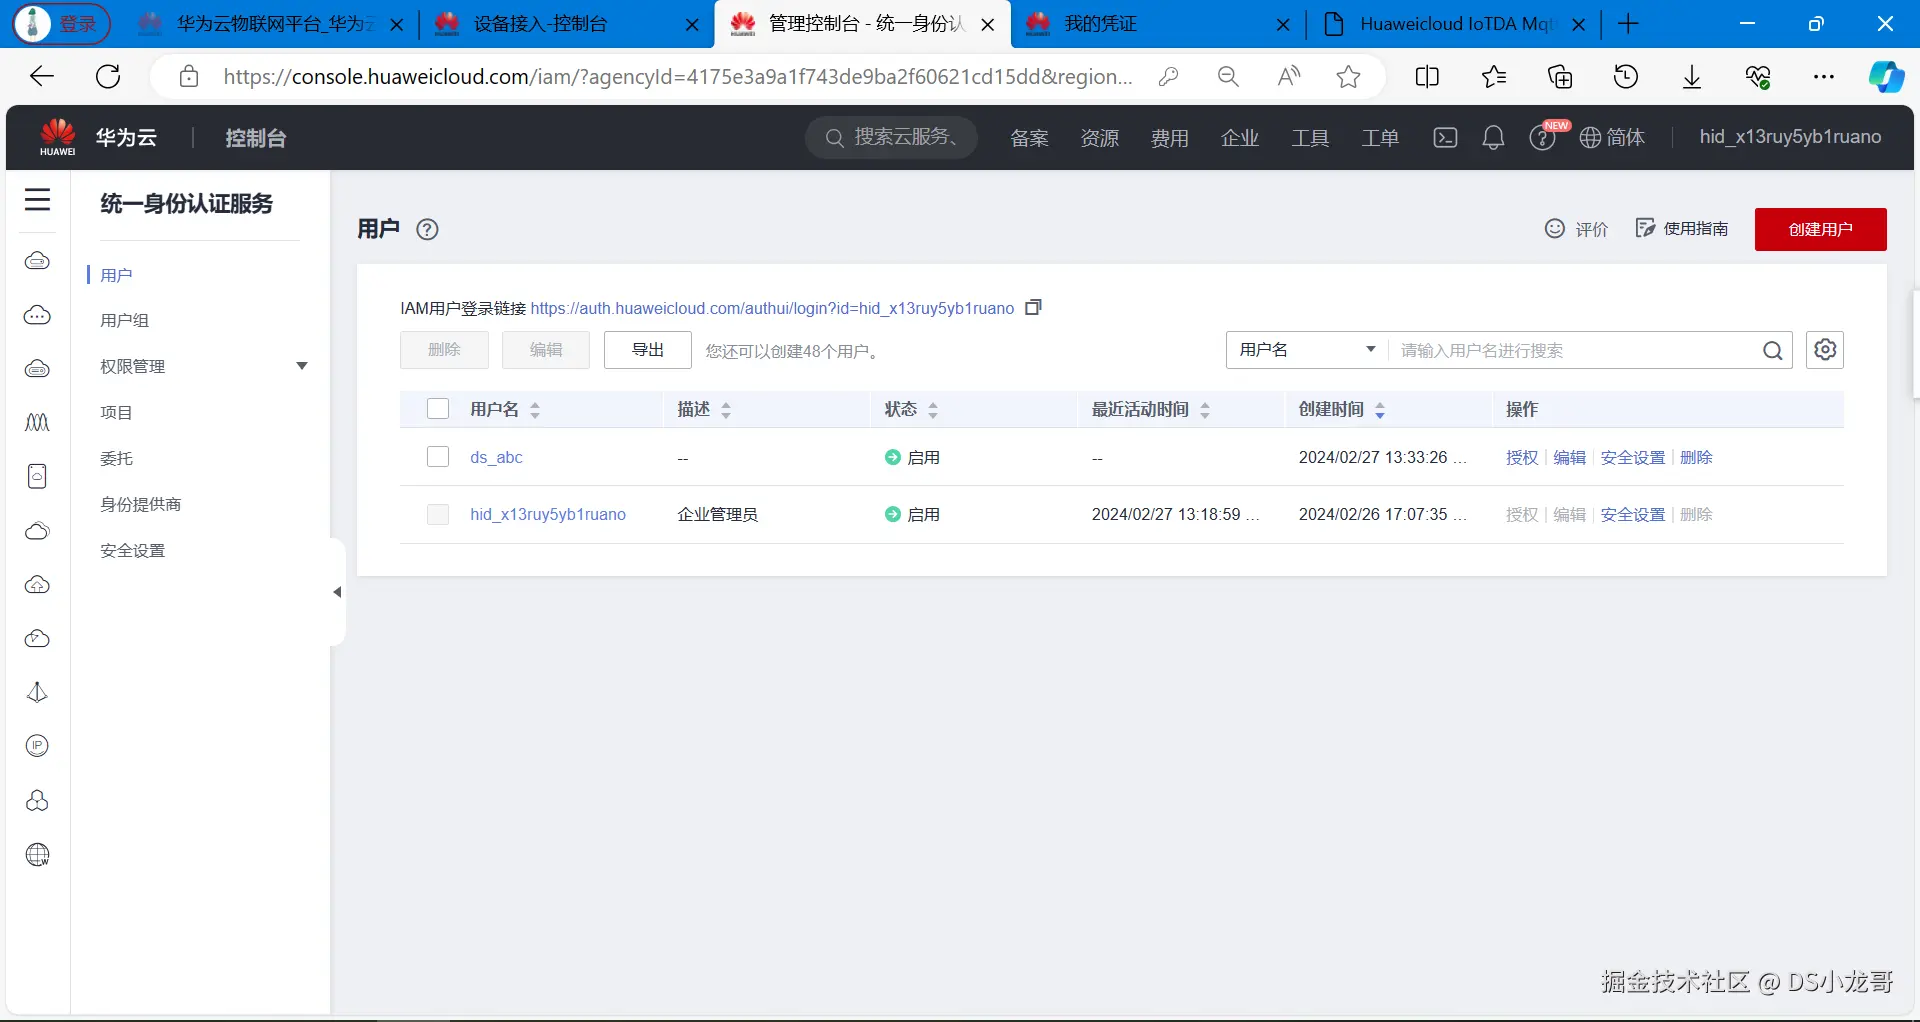Click 授权 for ds_abc user
The height and width of the screenshot is (1022, 1920).
pos(1522,457)
